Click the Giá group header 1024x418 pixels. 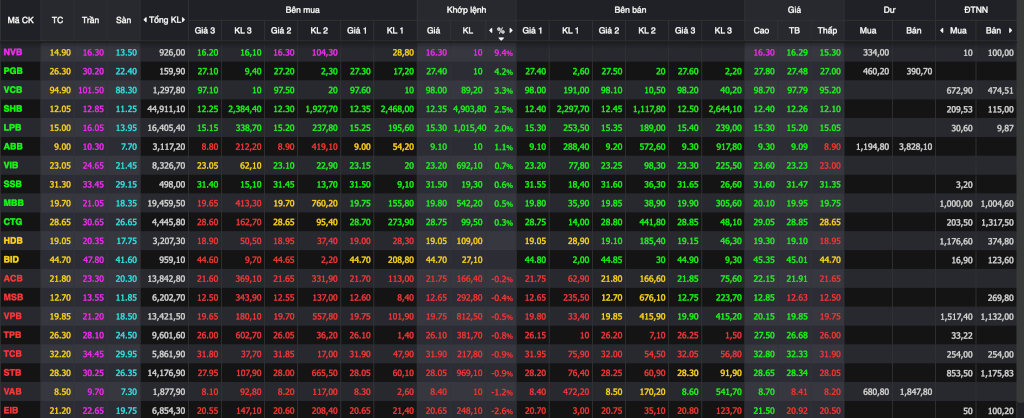point(794,10)
